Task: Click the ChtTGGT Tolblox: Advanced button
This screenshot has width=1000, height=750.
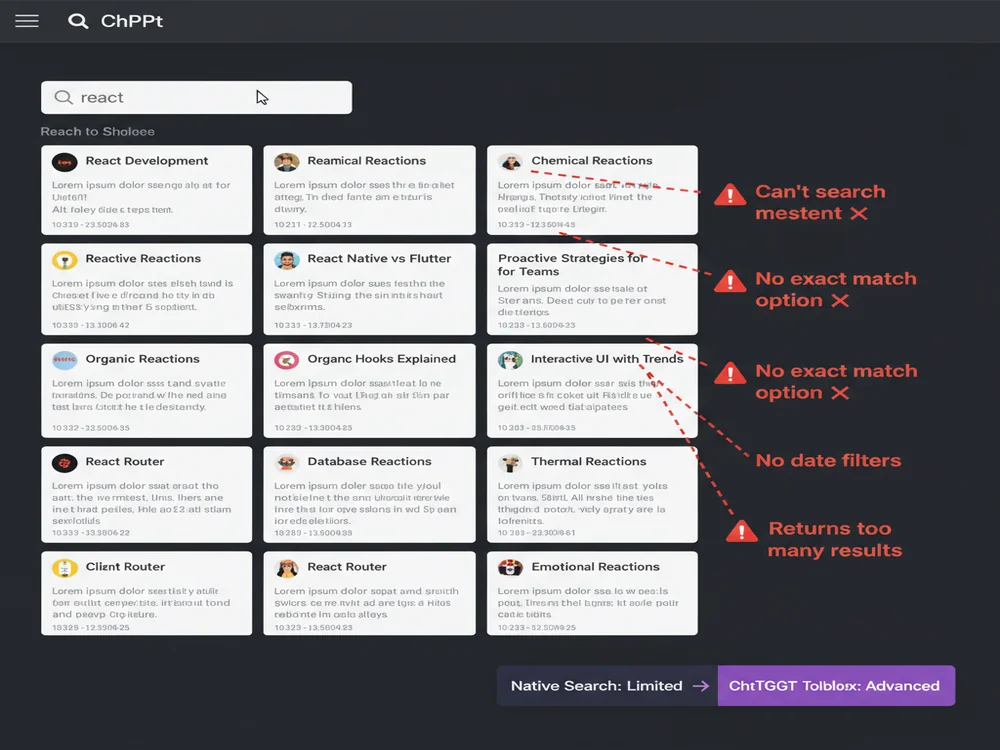Action: click(x=836, y=685)
